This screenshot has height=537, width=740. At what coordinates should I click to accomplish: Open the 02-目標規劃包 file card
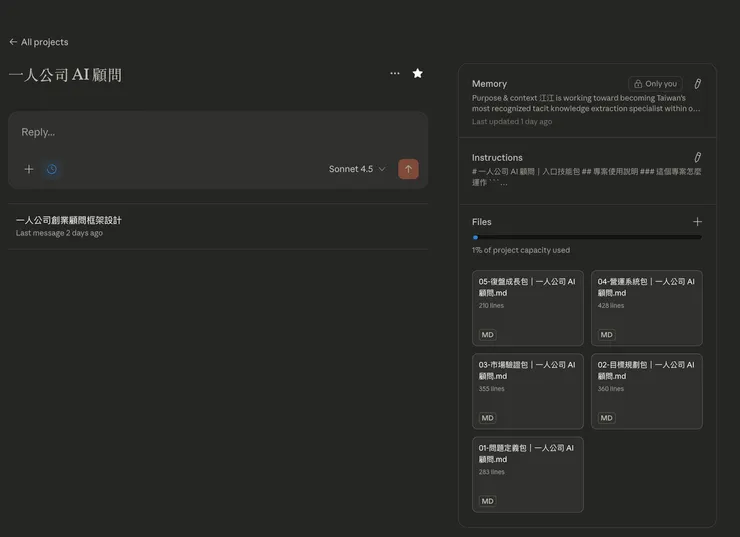[647, 391]
